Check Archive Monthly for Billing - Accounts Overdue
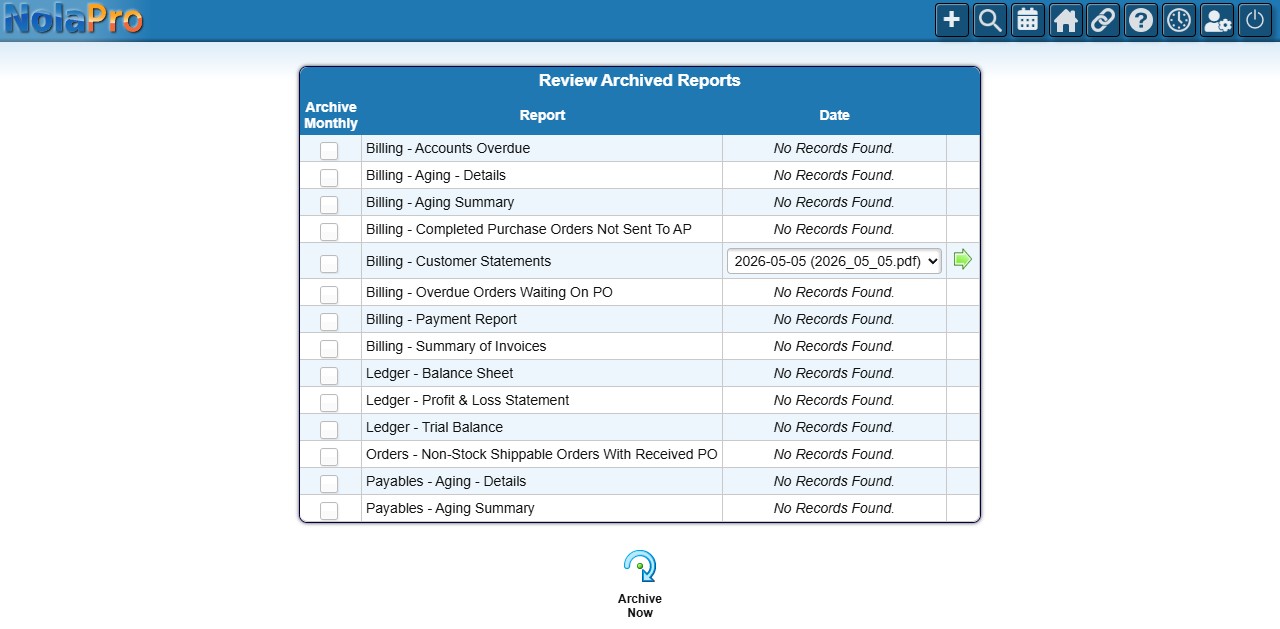 tap(329, 151)
